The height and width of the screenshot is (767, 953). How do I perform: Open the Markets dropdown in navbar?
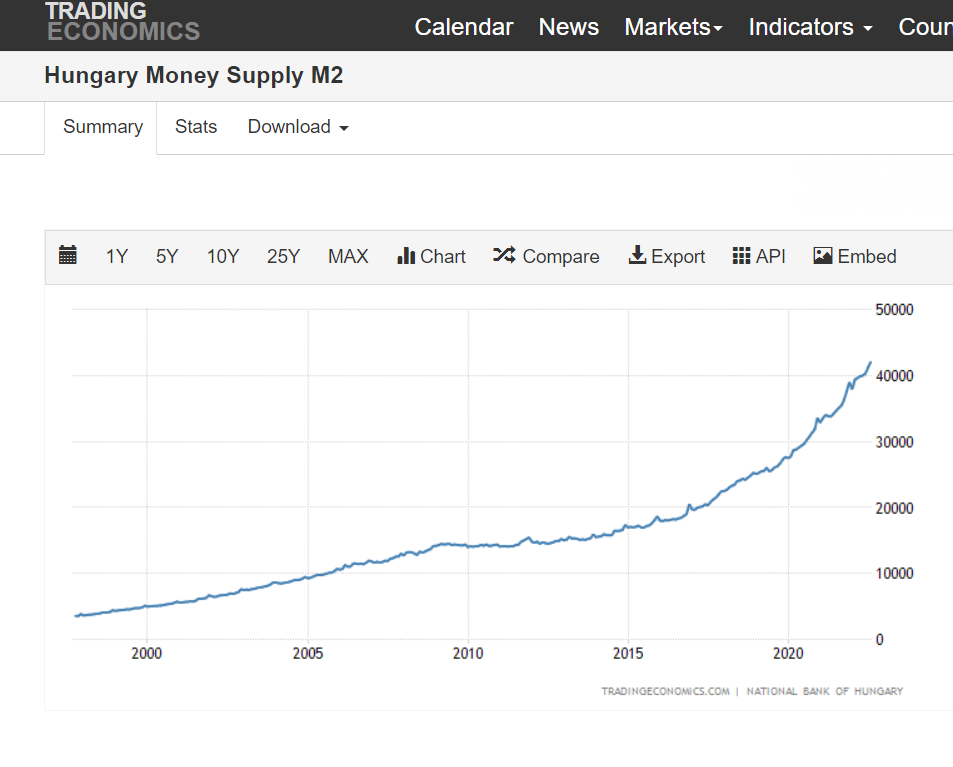coord(673,27)
